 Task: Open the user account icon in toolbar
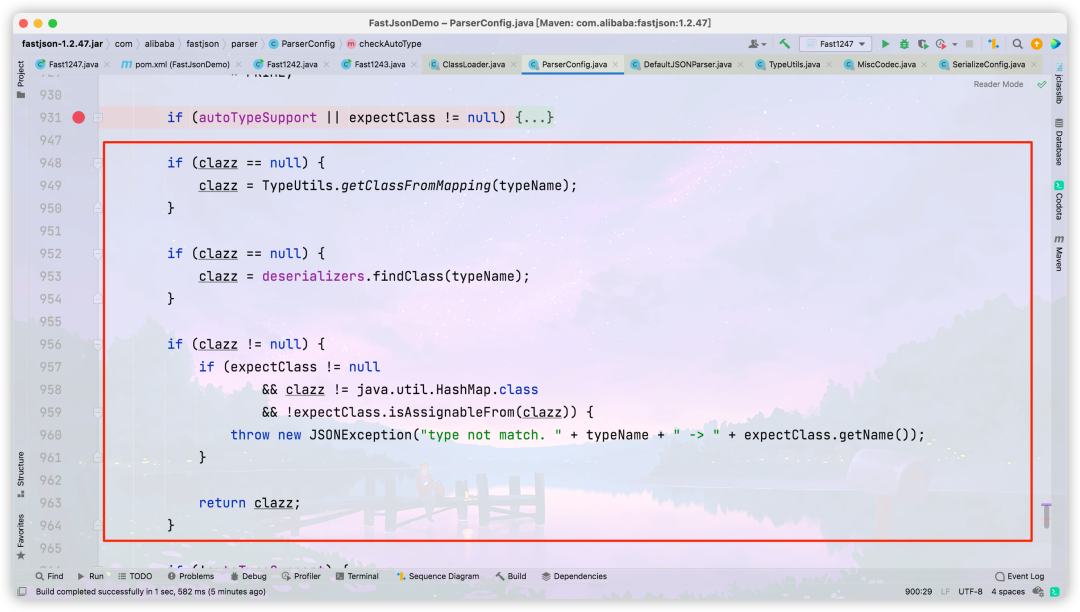tap(755, 43)
